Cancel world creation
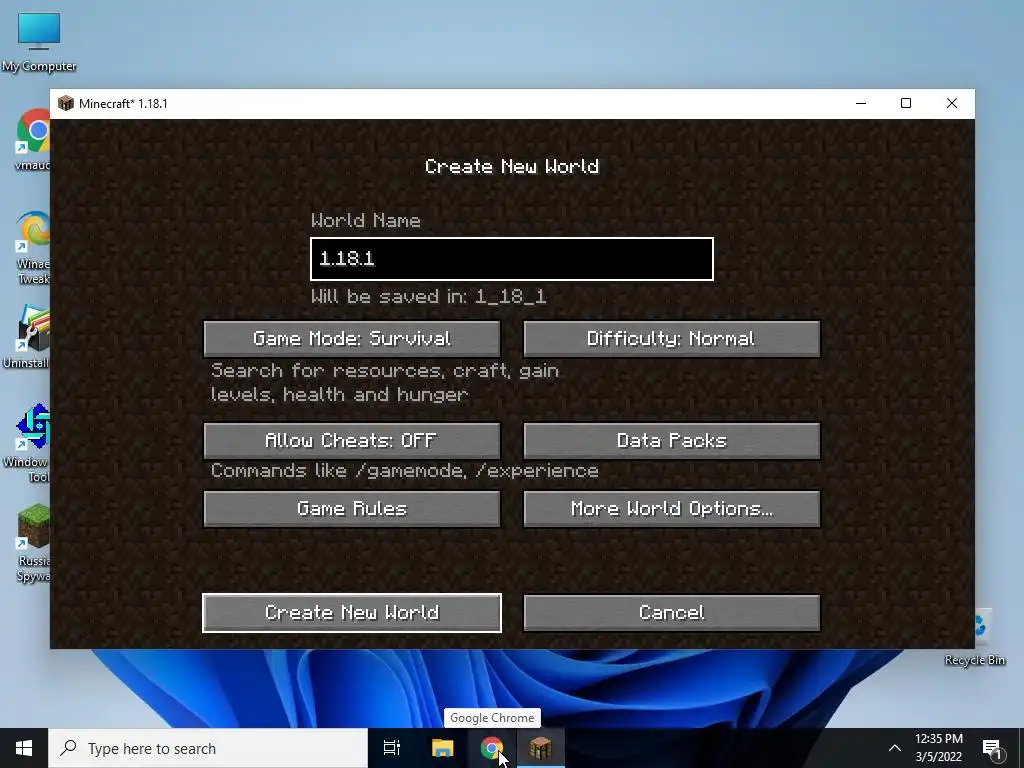1024x768 pixels. [x=671, y=613]
